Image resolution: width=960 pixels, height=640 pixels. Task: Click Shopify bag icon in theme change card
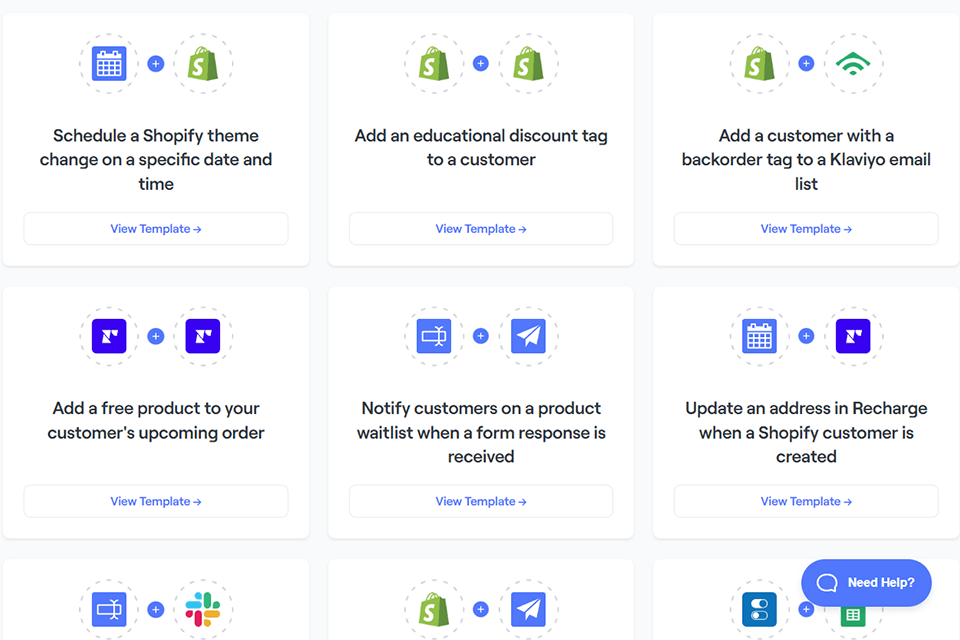tap(203, 63)
